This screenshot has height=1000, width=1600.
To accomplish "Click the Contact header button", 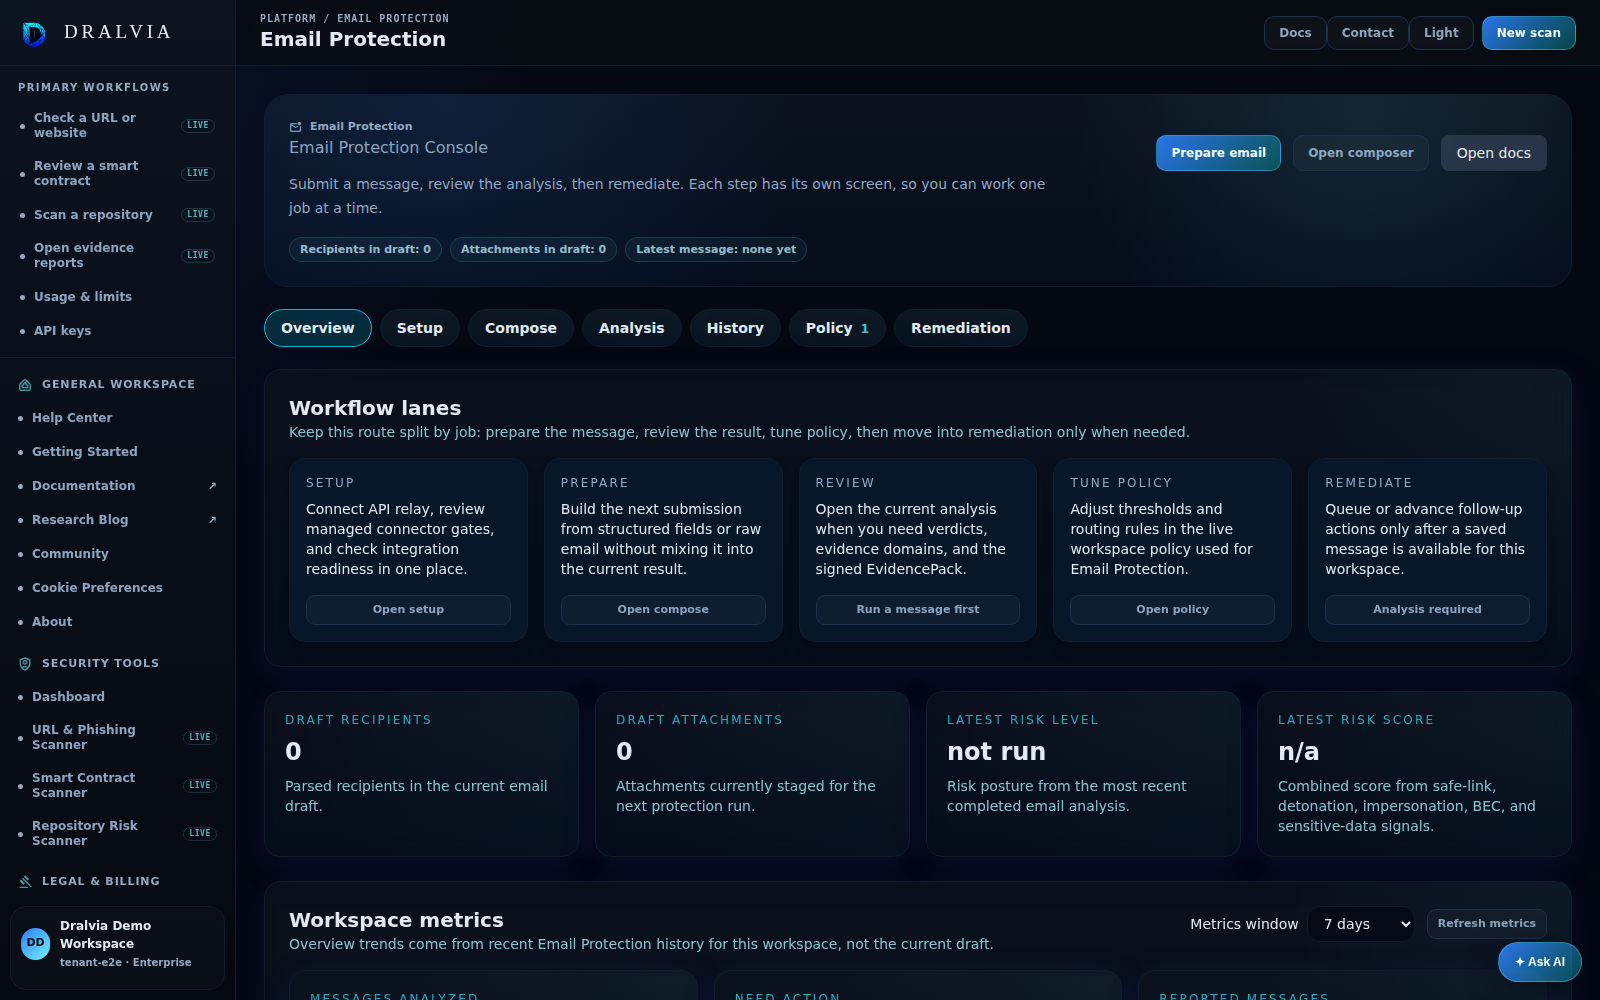I will [x=1368, y=33].
